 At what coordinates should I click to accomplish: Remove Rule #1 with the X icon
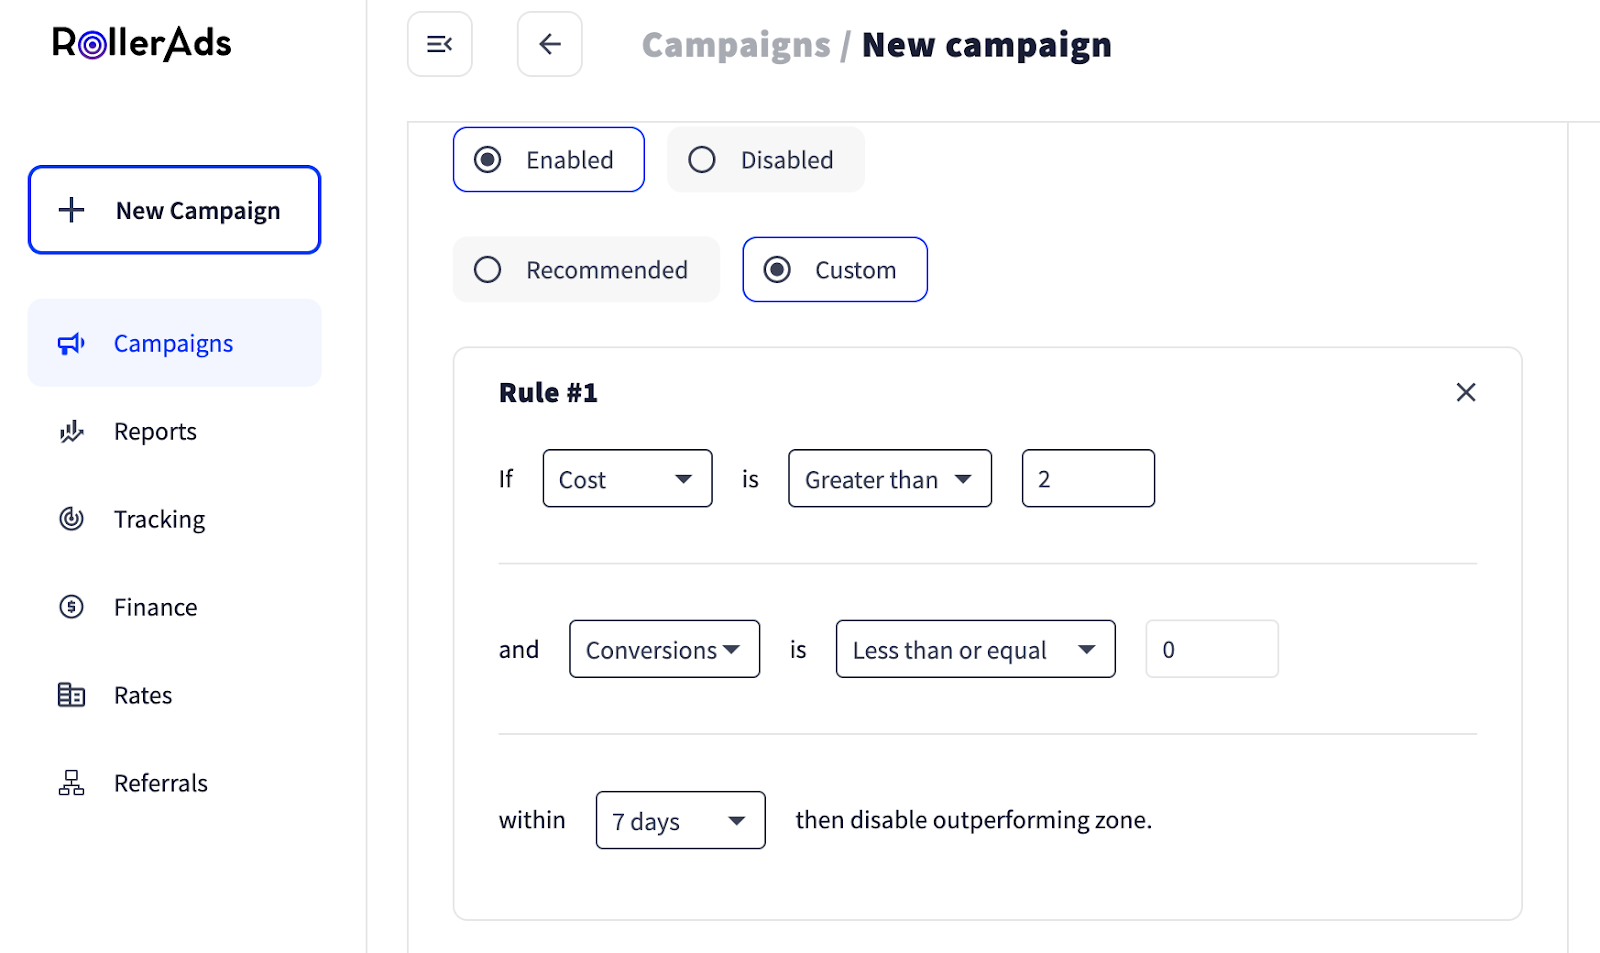1466,392
